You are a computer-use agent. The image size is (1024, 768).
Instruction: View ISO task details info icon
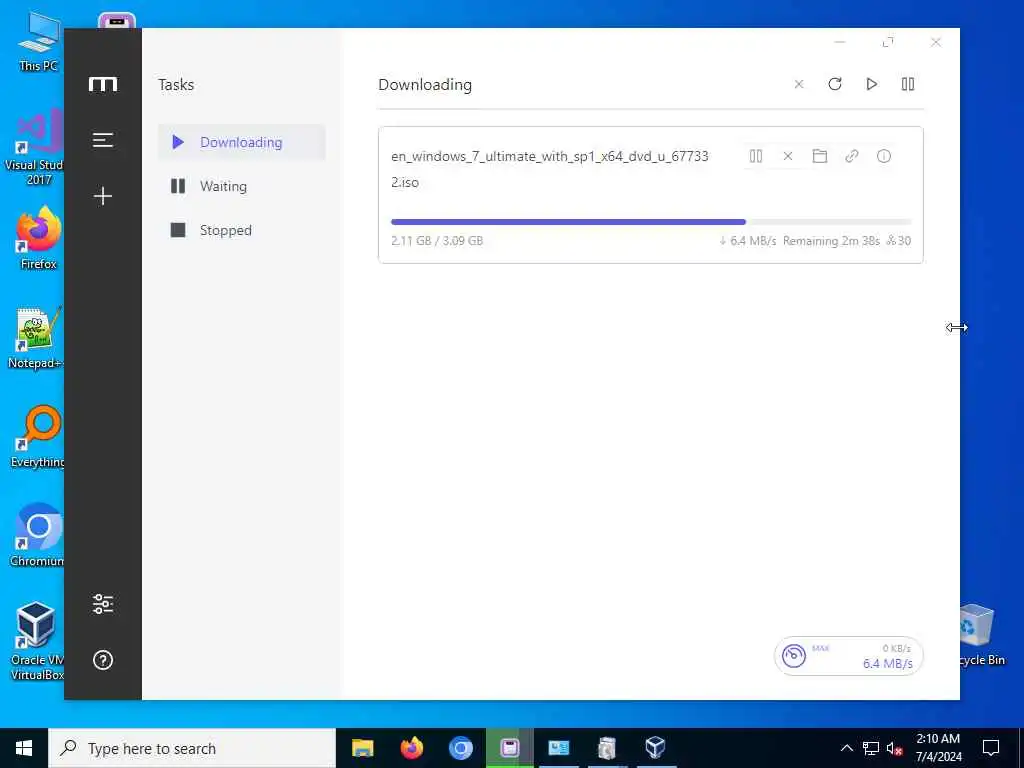(x=884, y=156)
